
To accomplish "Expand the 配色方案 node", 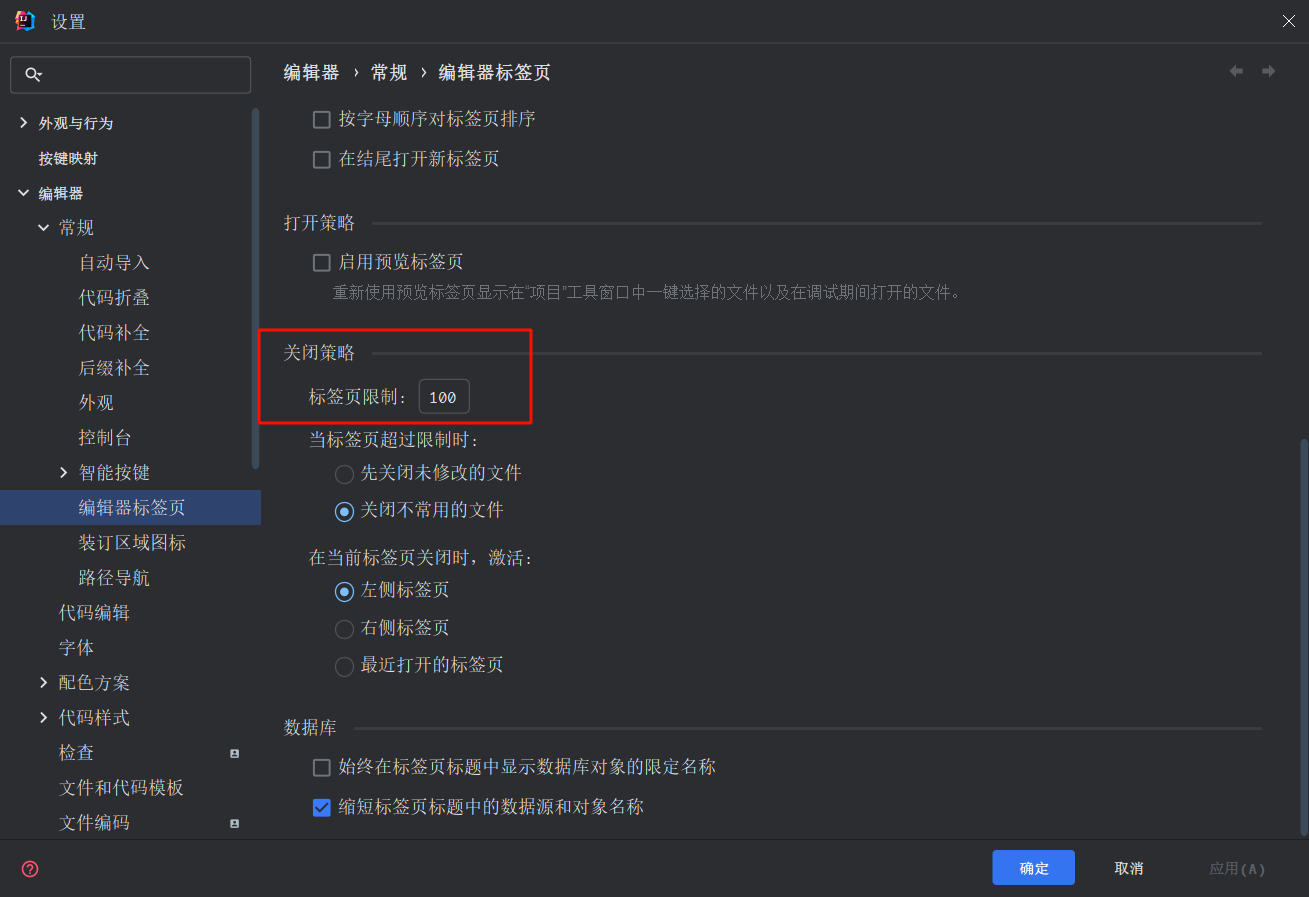I will coord(43,682).
